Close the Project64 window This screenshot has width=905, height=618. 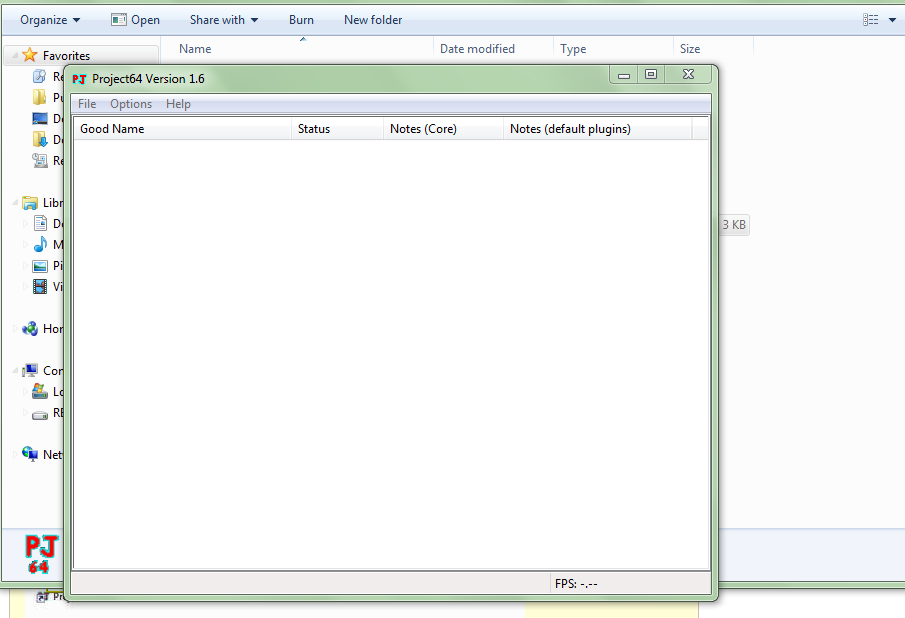[x=689, y=74]
